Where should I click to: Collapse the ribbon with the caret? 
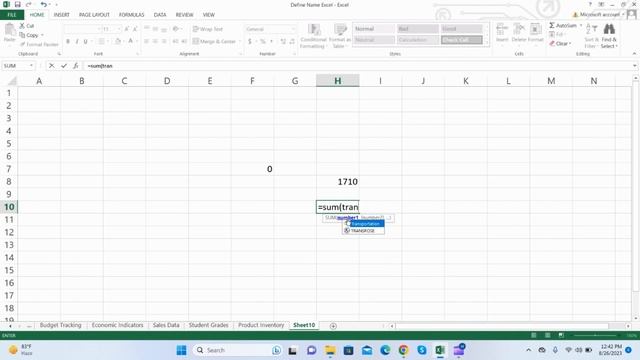[x=634, y=54]
